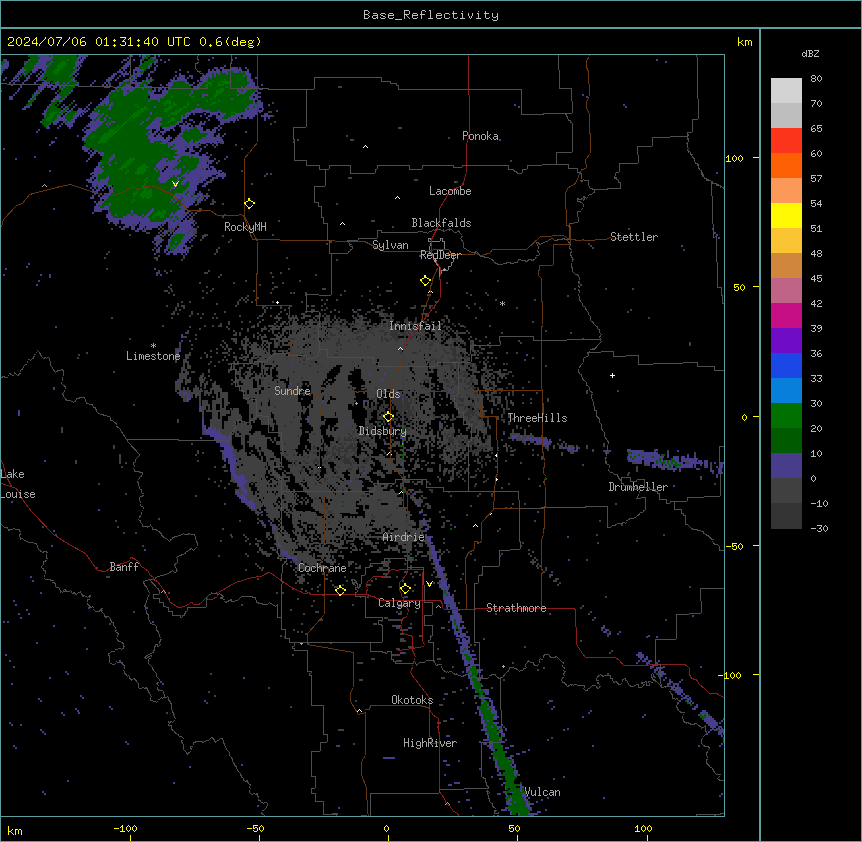Click the RedDeer city label
This screenshot has width=862, height=842.
440,255
